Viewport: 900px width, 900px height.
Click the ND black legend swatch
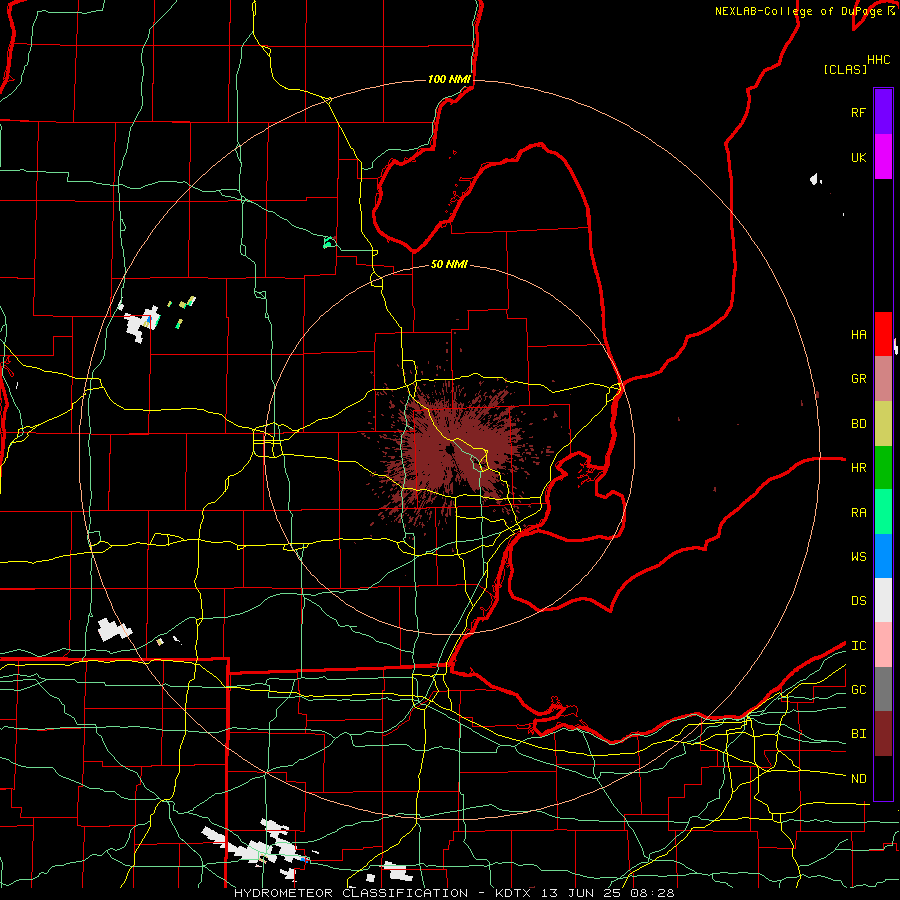tap(883, 778)
